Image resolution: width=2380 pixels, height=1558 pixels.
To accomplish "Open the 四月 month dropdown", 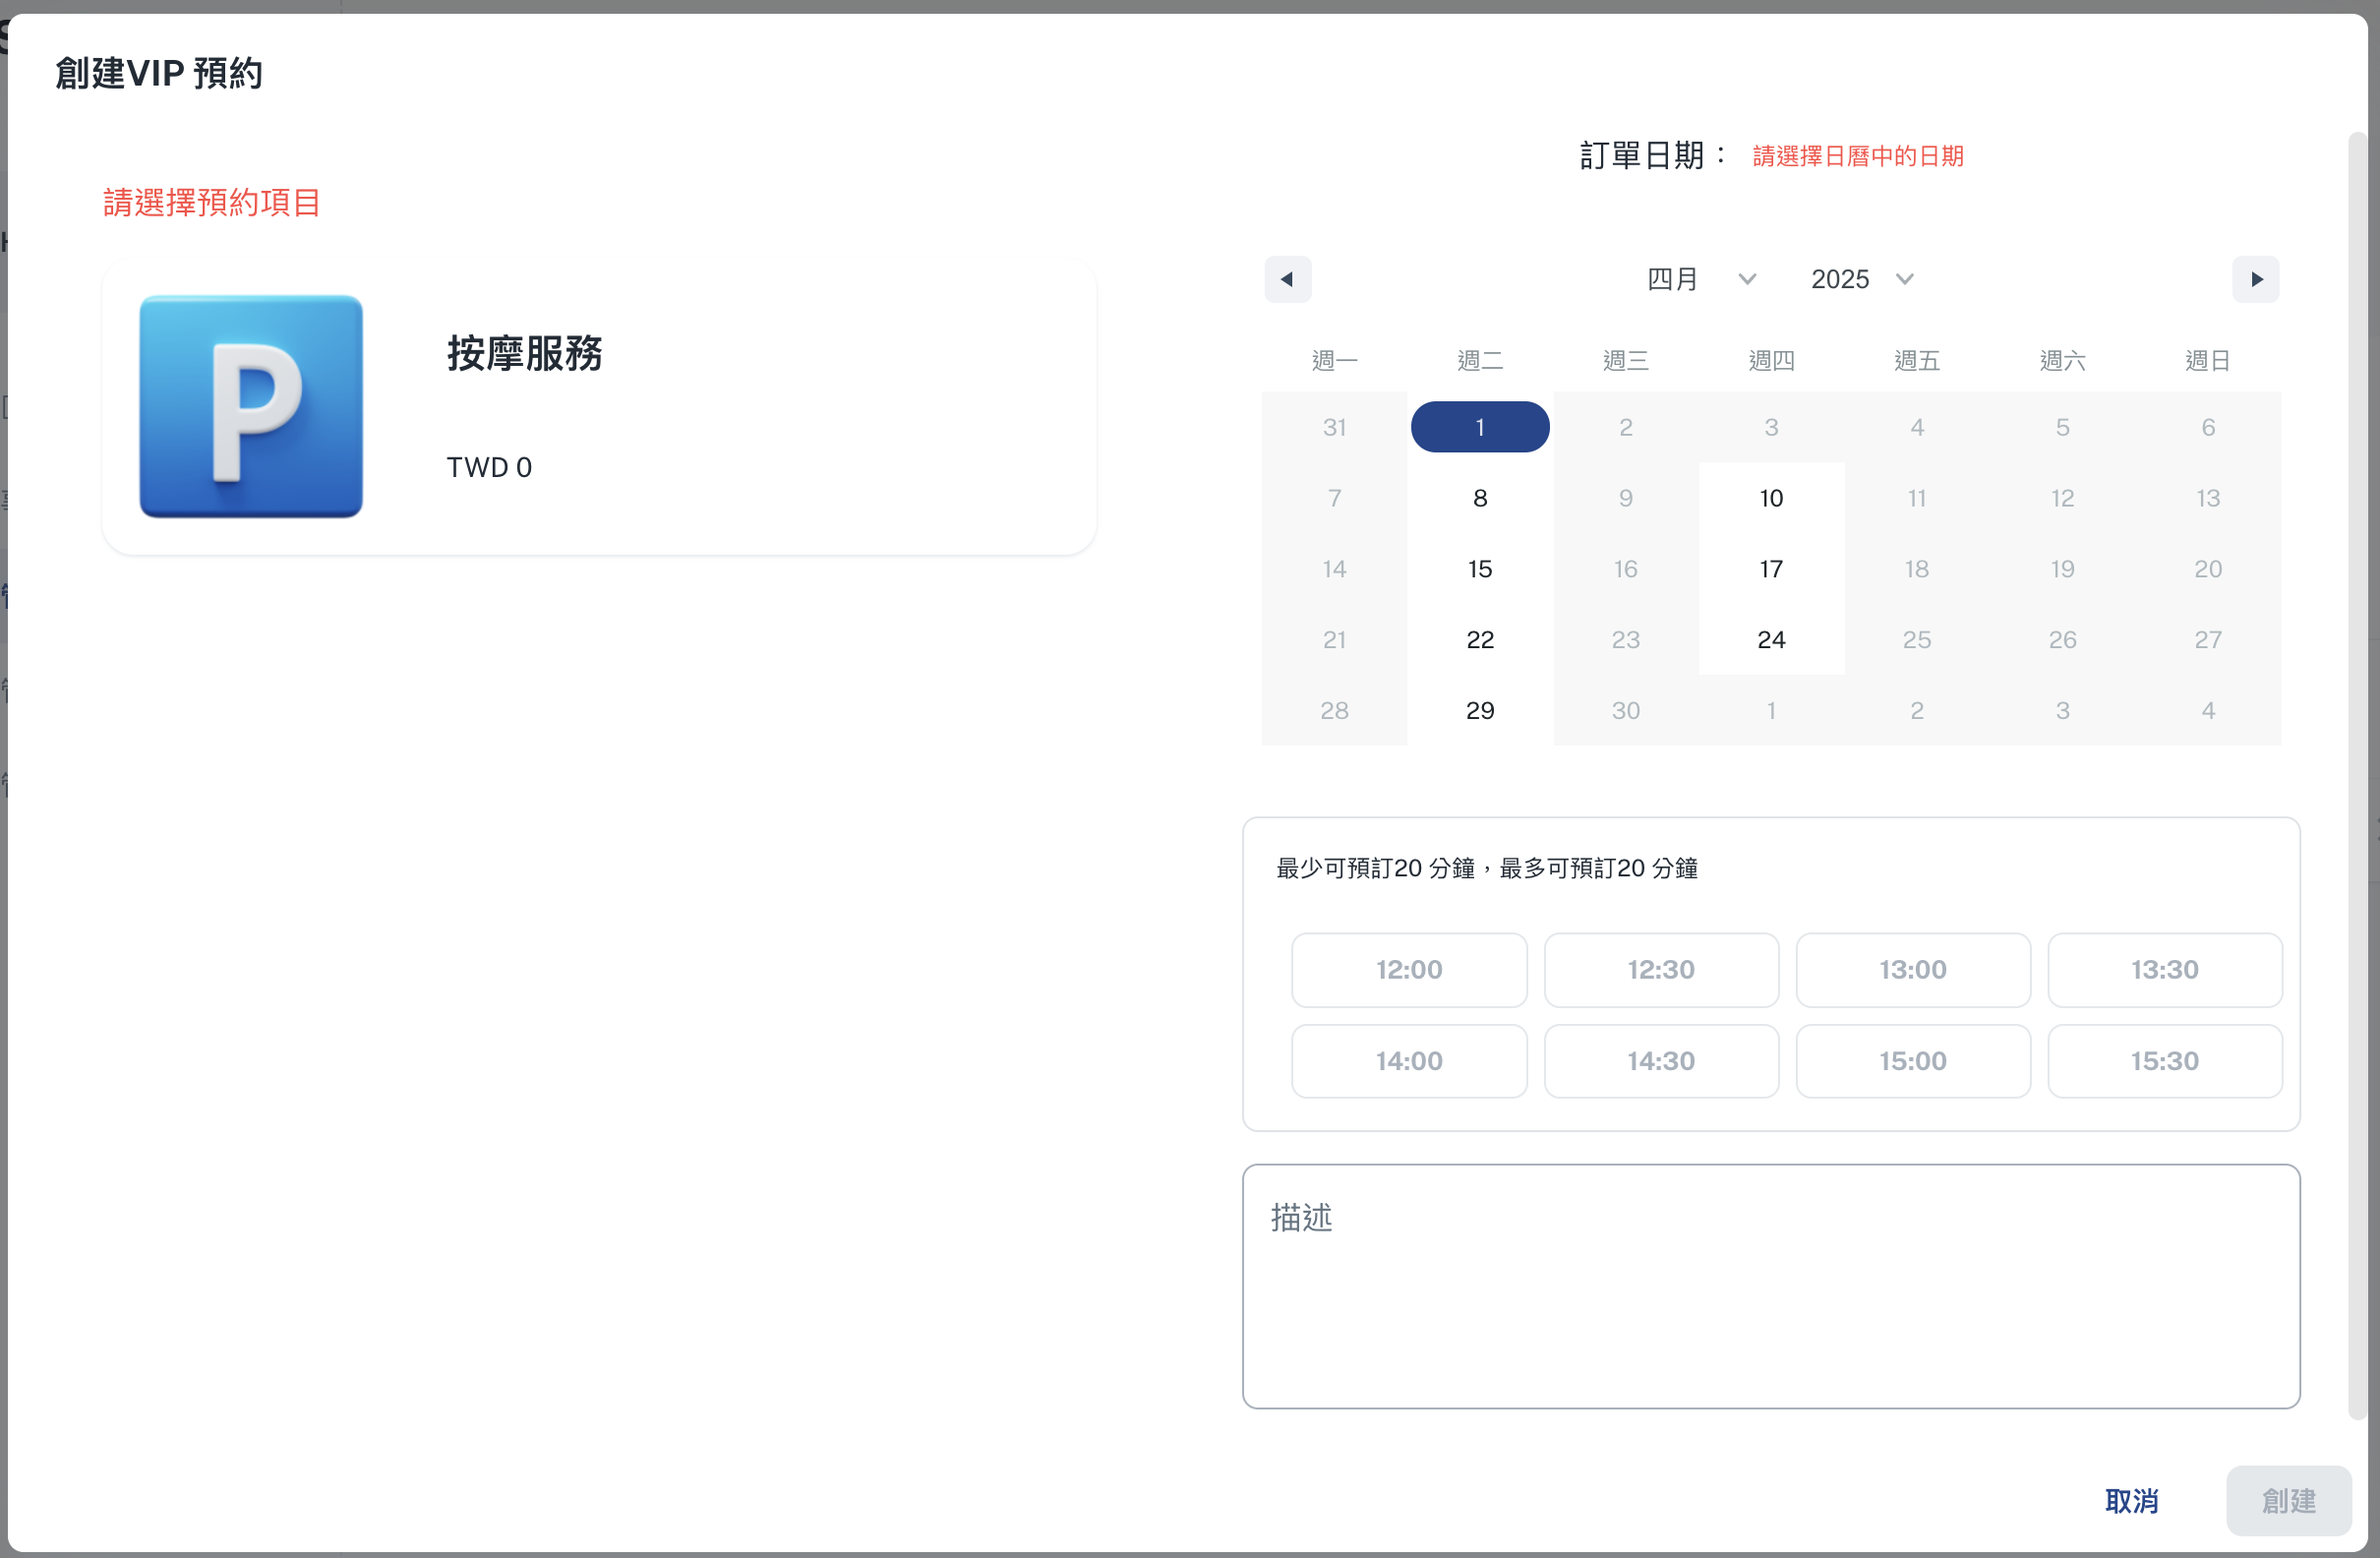I will (x=1700, y=279).
